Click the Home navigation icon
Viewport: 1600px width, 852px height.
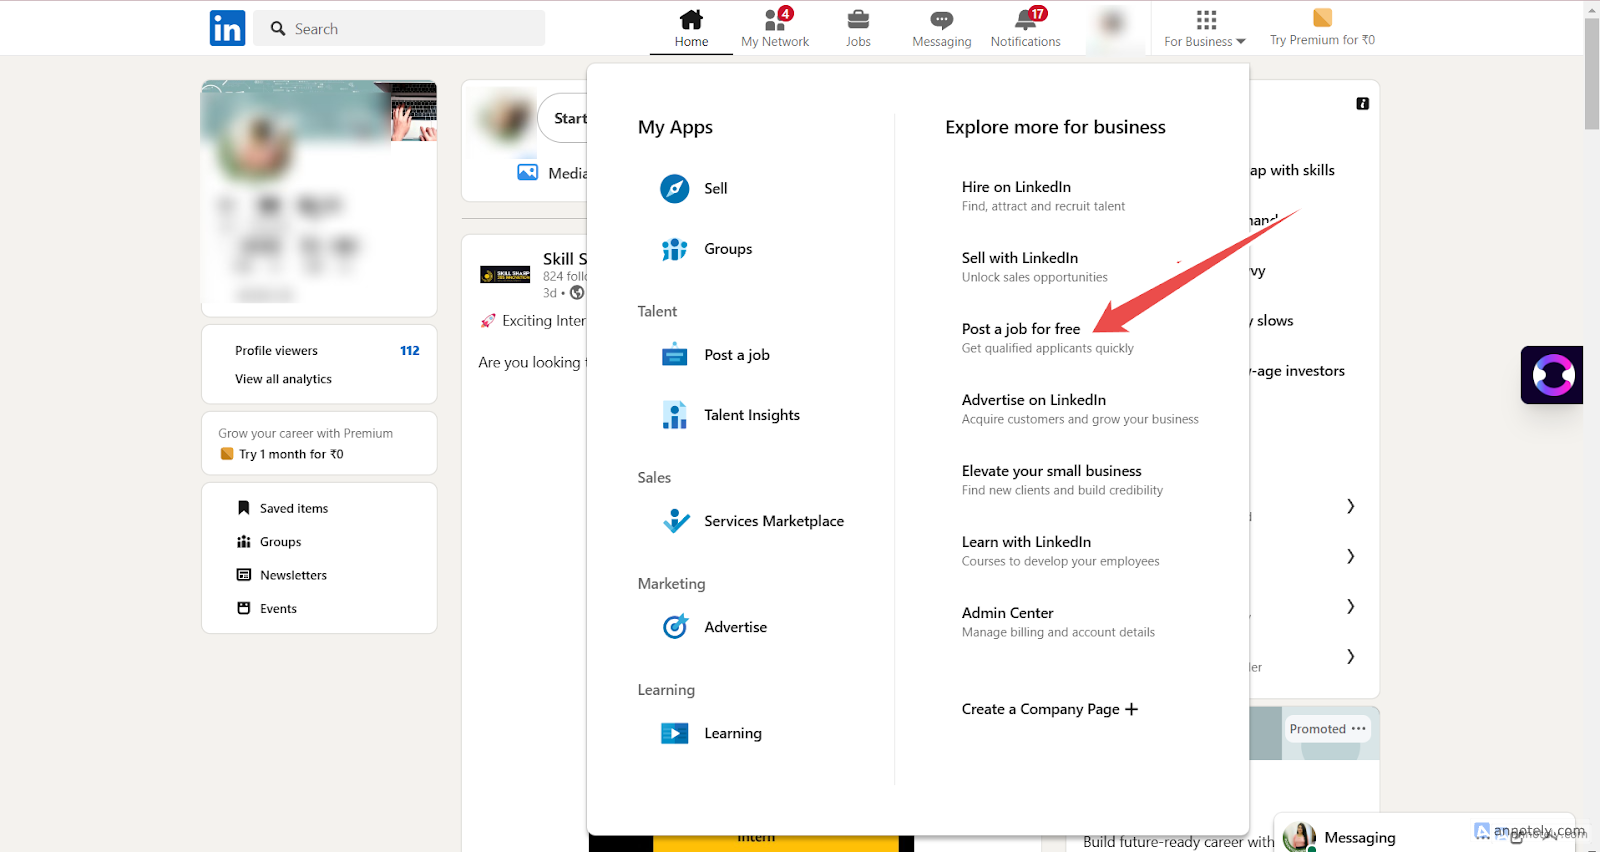click(691, 19)
